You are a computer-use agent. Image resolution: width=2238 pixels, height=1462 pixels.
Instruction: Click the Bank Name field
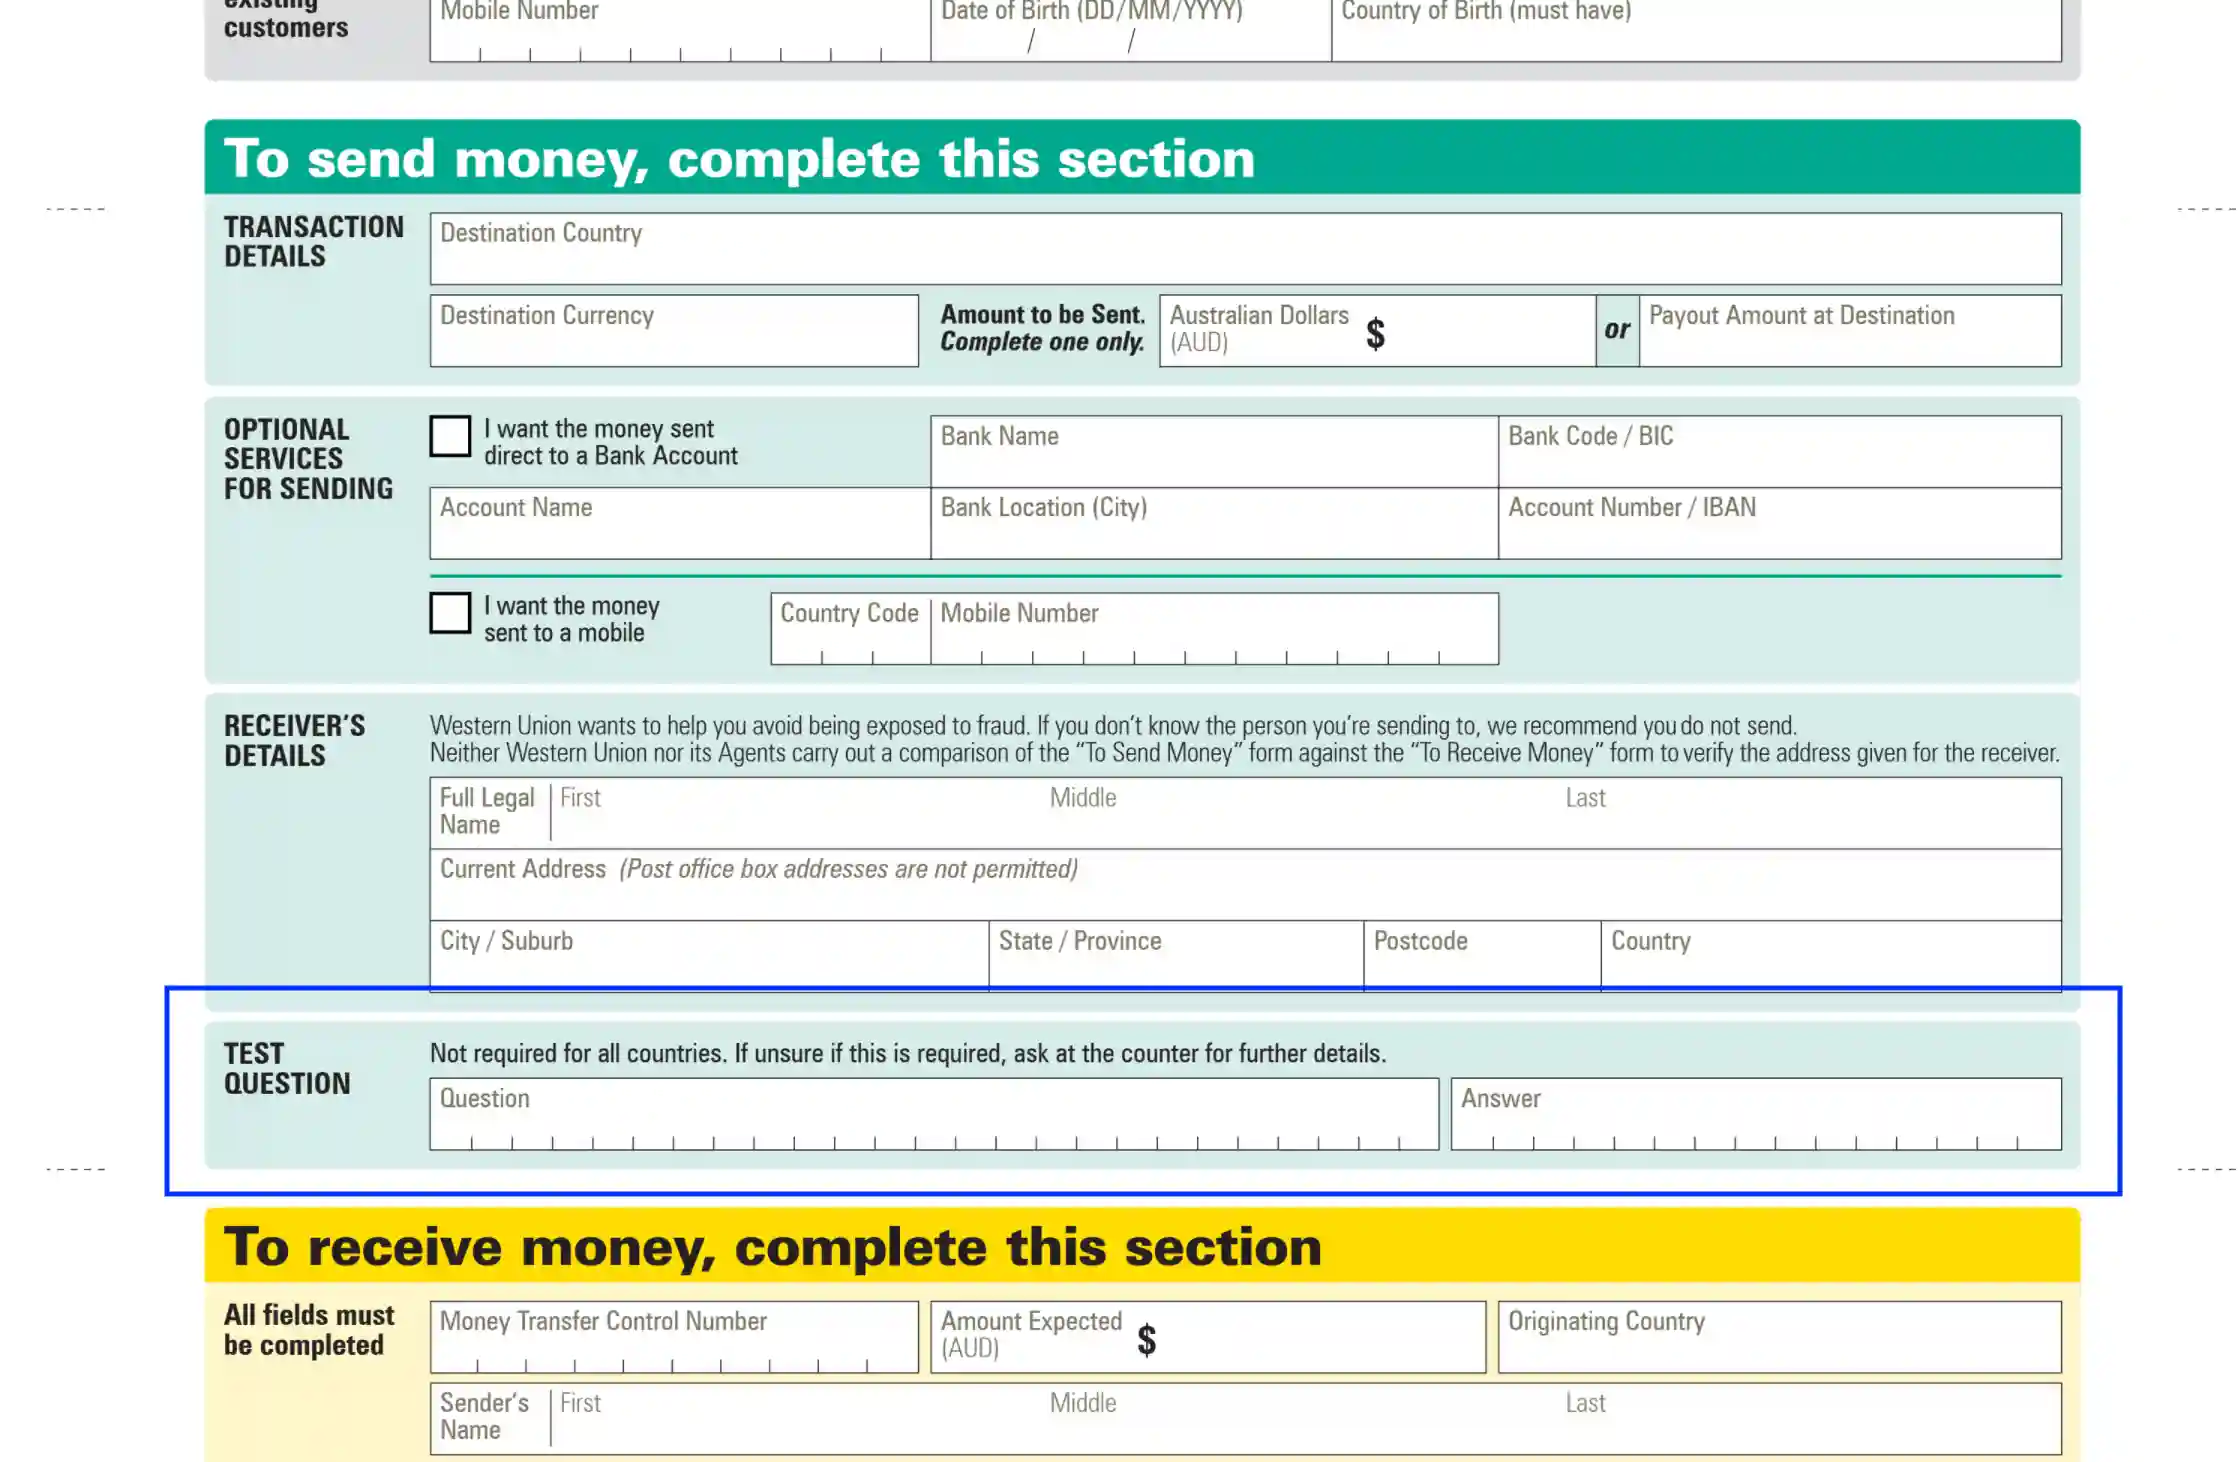(x=1214, y=452)
